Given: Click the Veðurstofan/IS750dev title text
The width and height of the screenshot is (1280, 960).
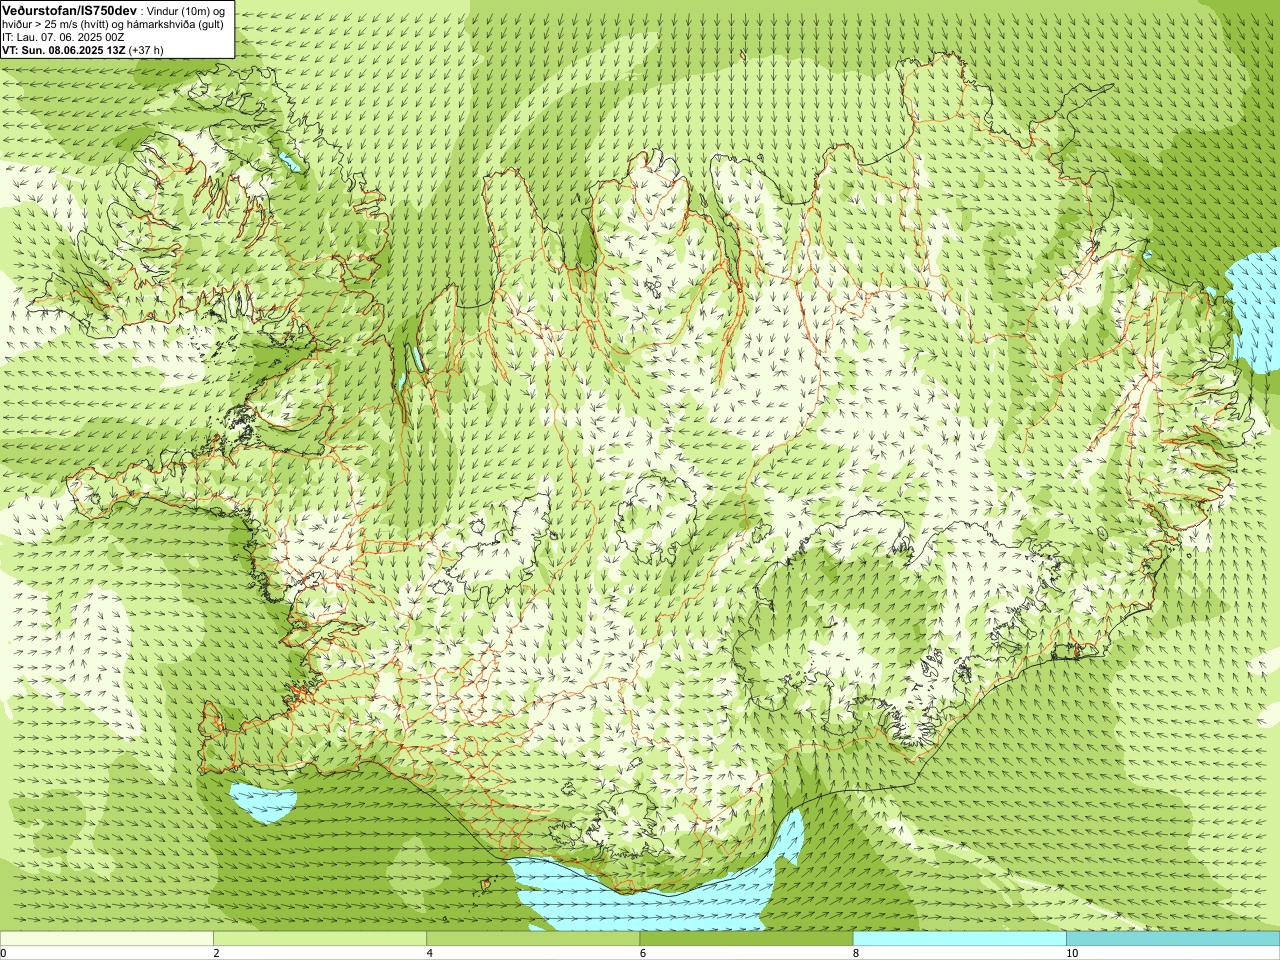Looking at the screenshot, I should 69,10.
